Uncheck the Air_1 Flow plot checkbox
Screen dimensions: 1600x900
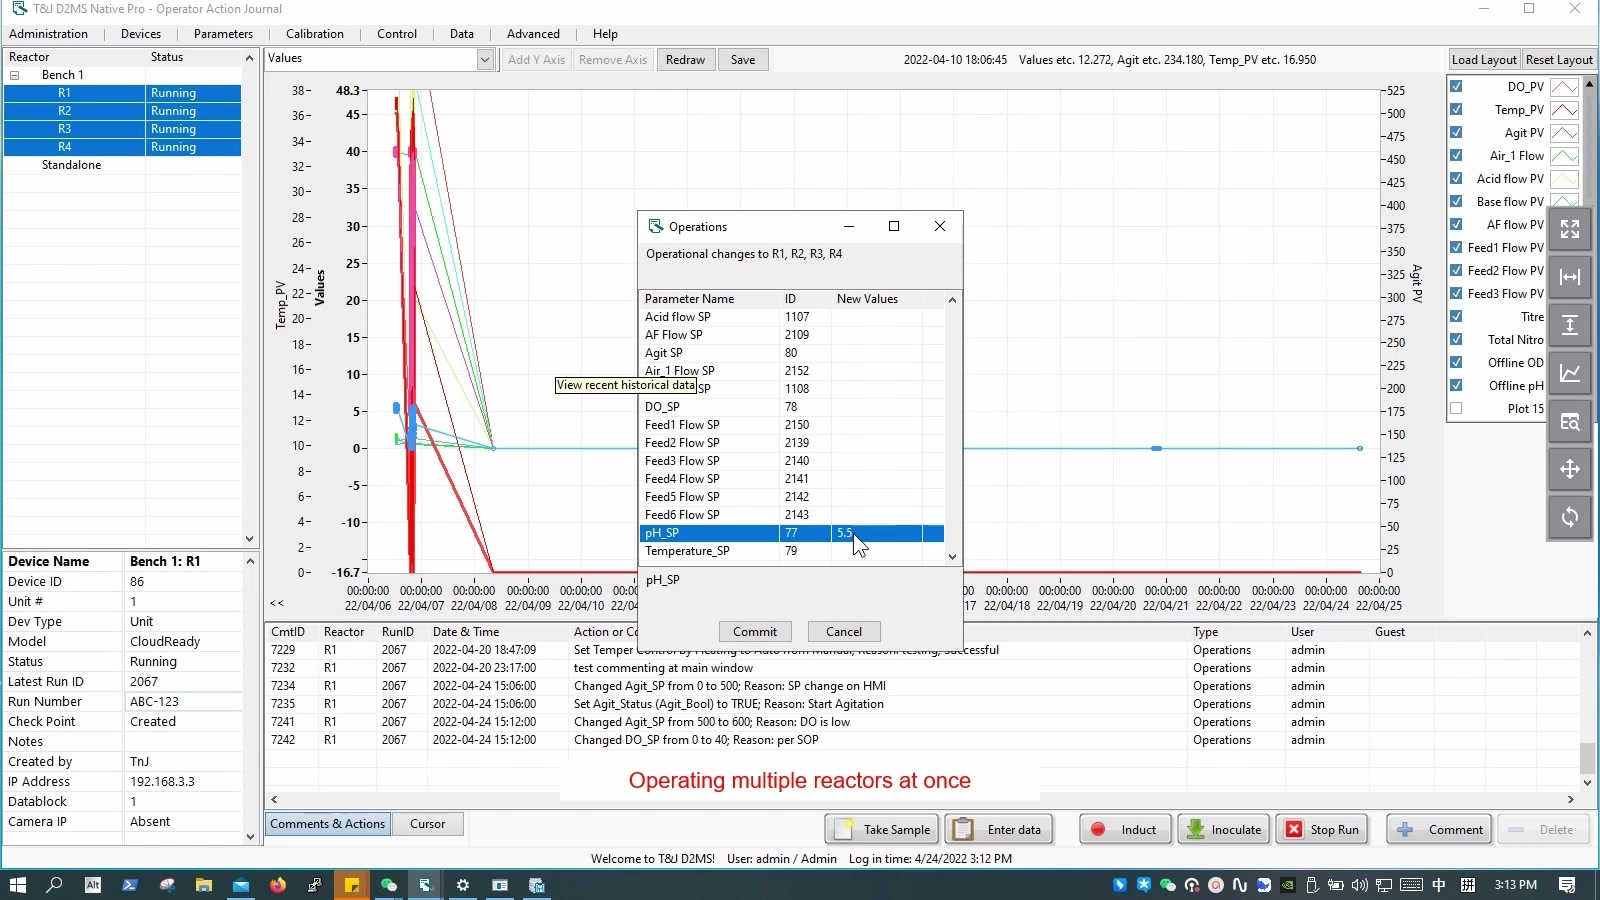click(1456, 155)
